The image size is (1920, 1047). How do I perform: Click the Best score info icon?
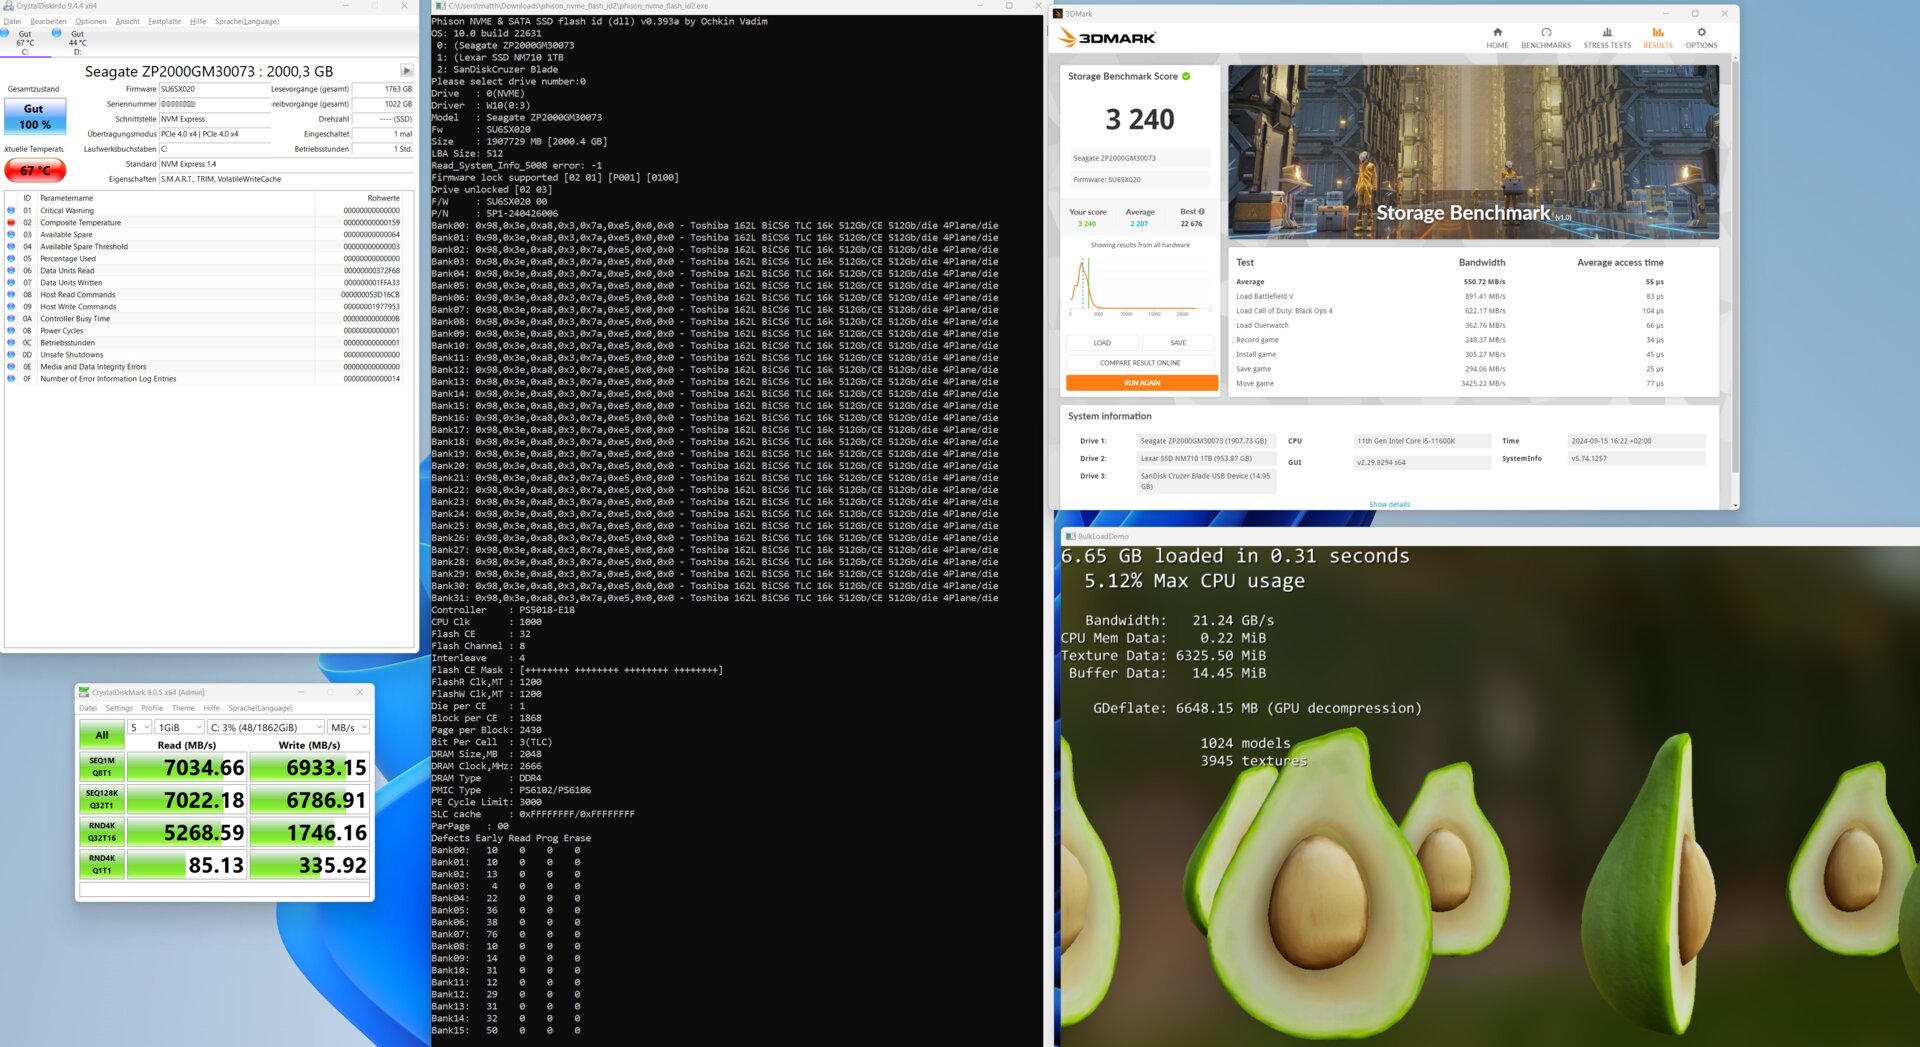tap(1201, 212)
